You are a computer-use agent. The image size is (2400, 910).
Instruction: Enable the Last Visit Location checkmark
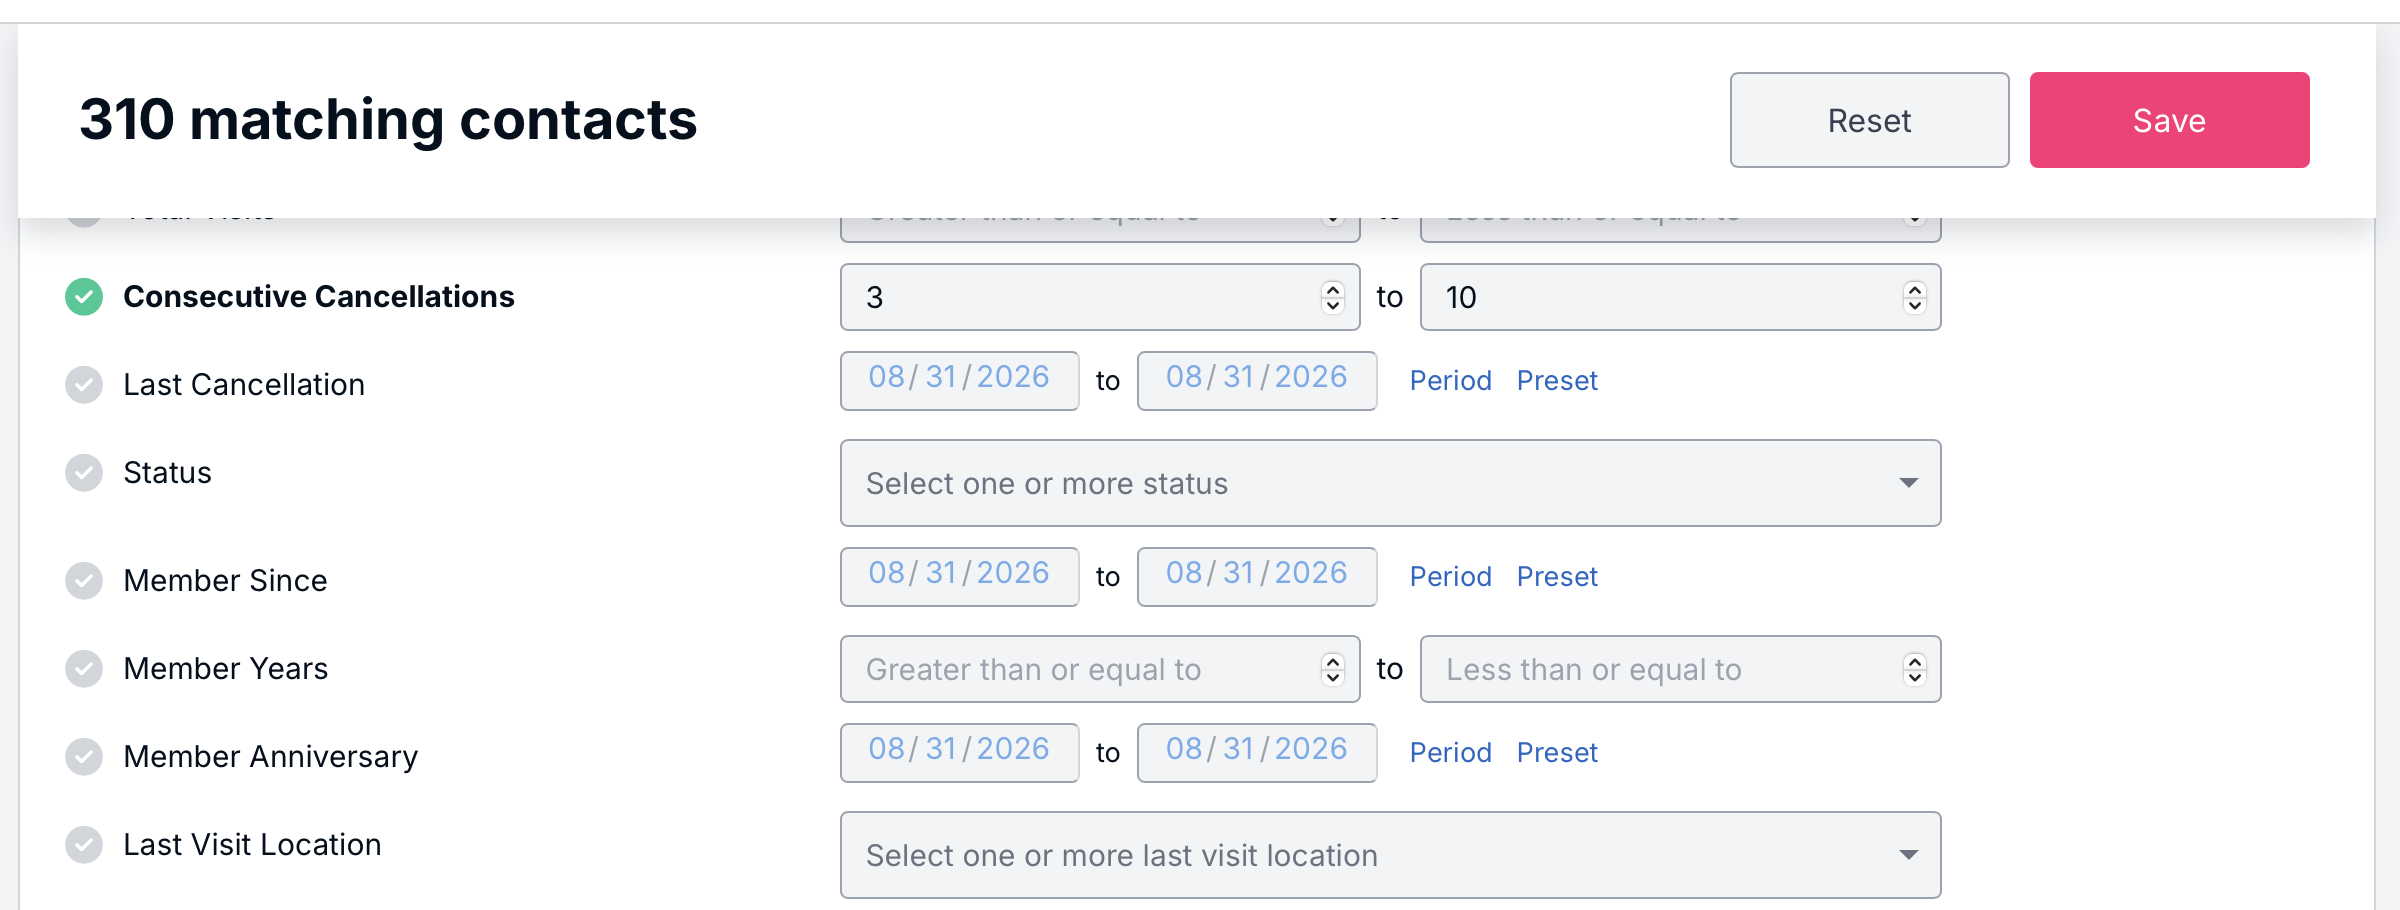pos(84,845)
